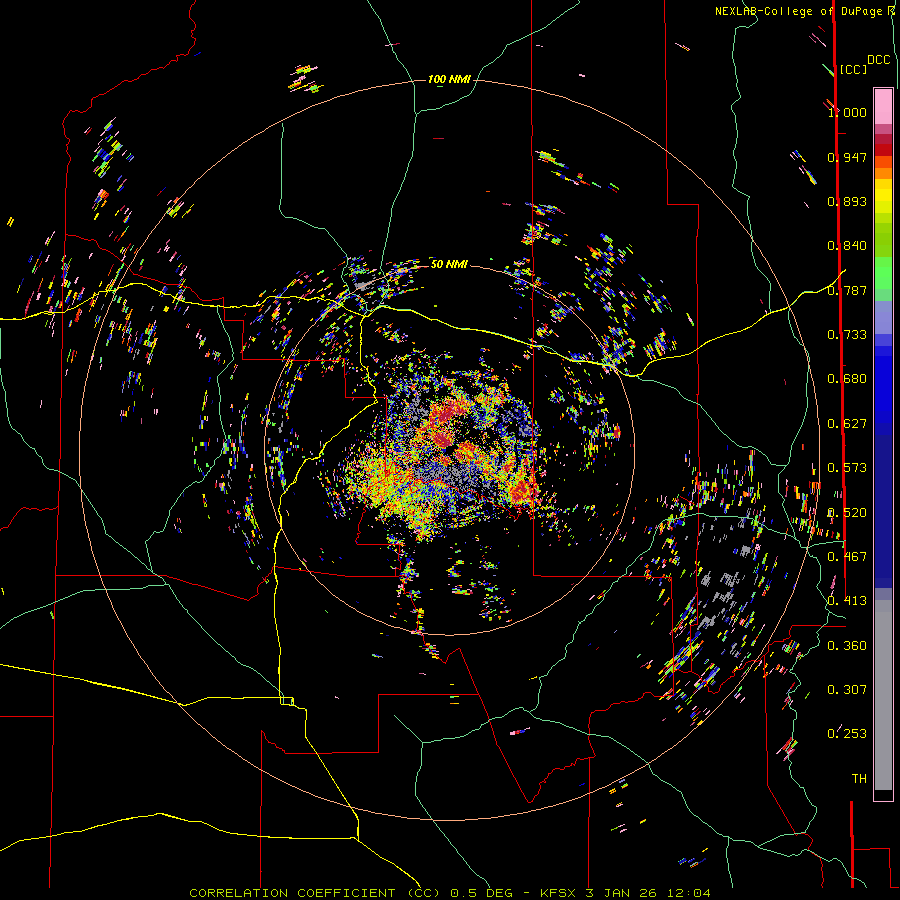Click the 0.733 scale value
Viewport: 900px width, 900px height.
(847, 335)
